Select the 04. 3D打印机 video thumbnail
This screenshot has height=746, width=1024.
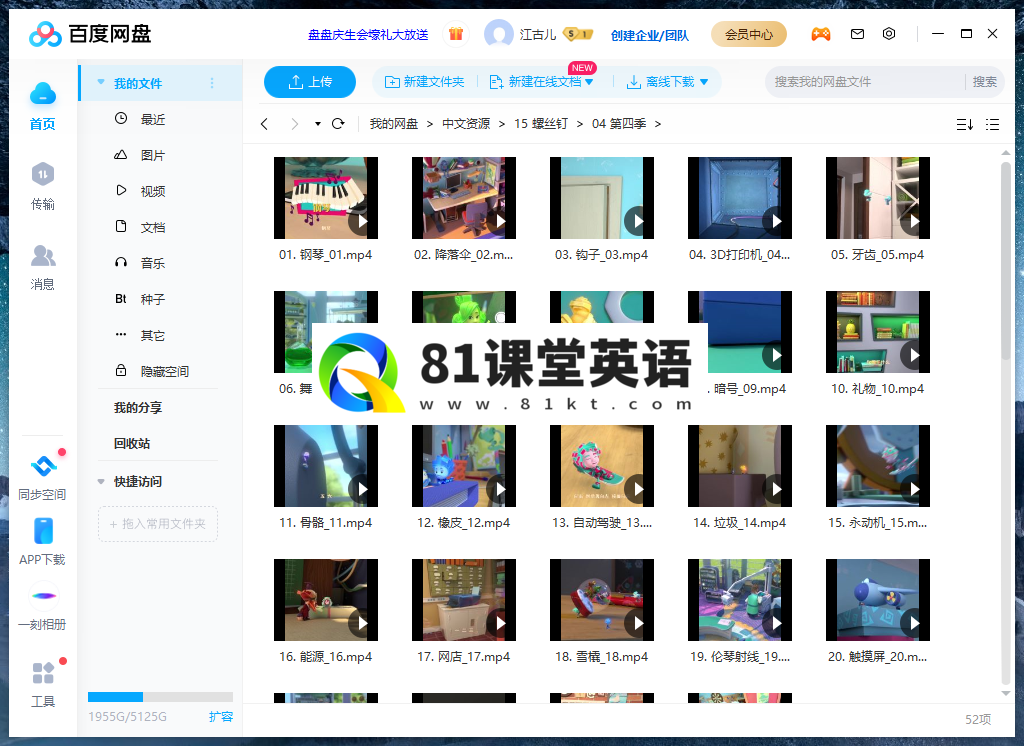(x=740, y=198)
